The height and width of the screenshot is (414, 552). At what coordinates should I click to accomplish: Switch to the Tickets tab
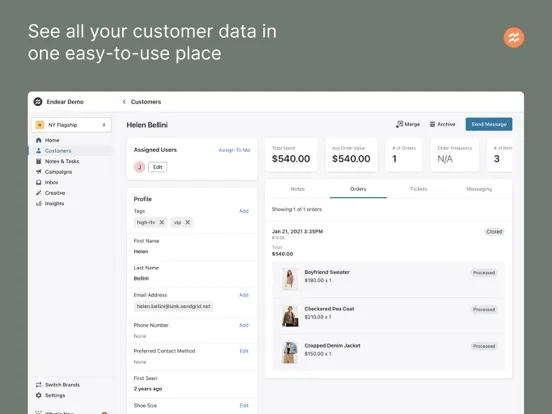pos(418,189)
